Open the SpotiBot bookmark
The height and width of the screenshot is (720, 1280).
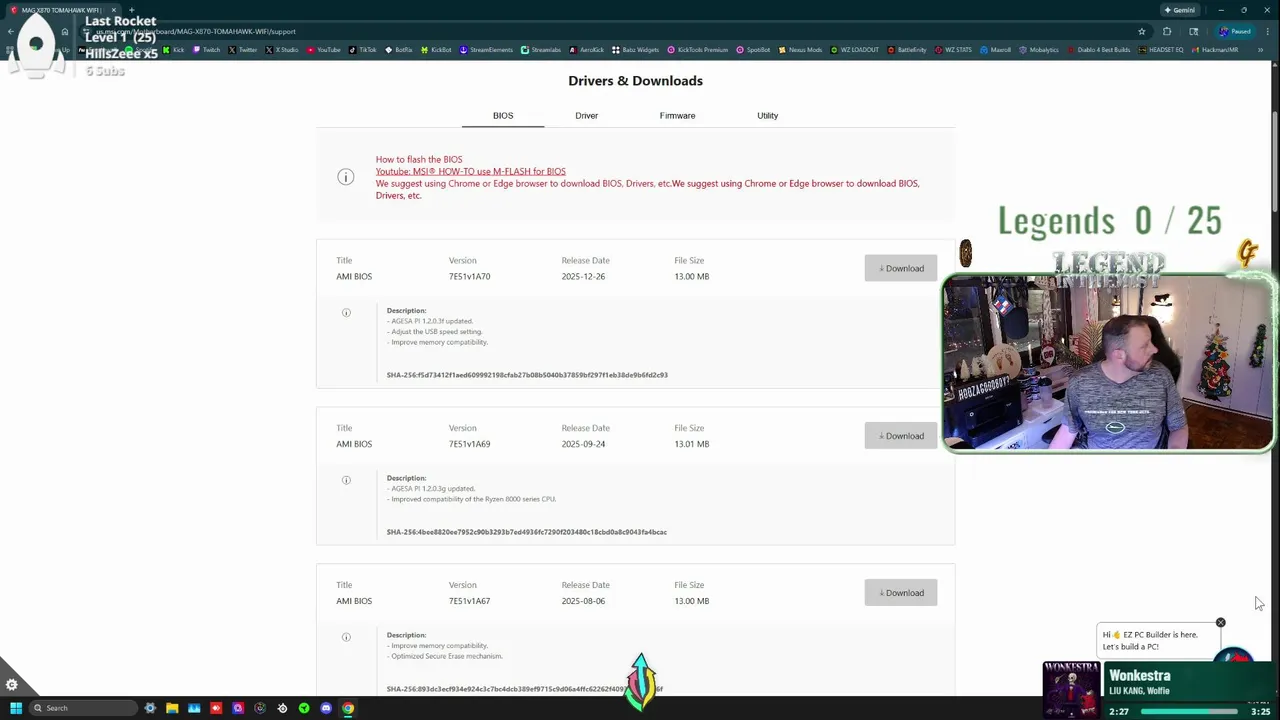coord(753,50)
